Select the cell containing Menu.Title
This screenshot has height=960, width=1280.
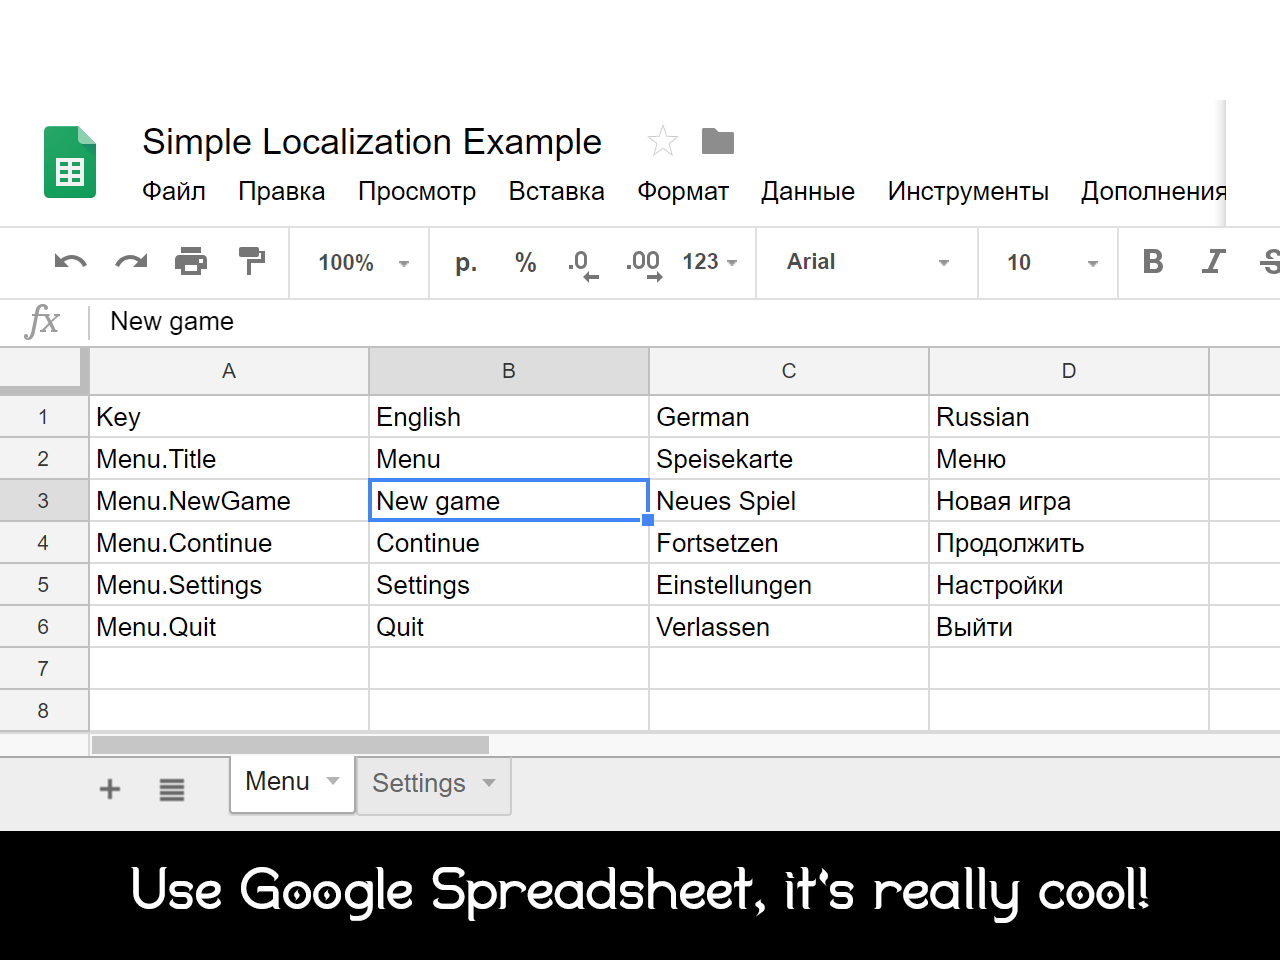tap(229, 459)
